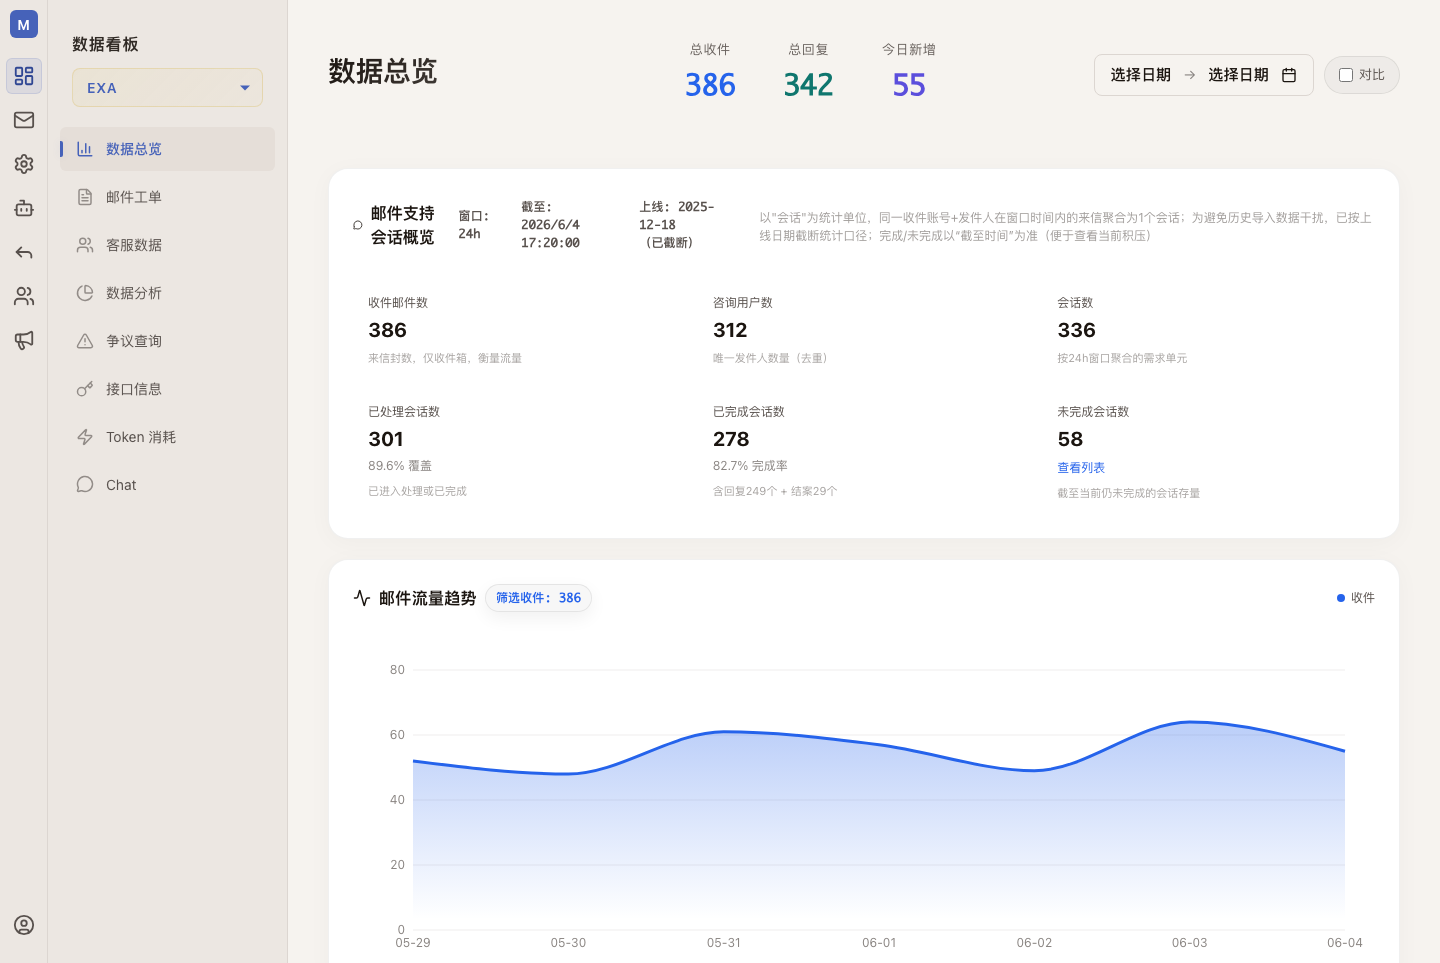Click the 总回复 342 statistic
Image resolution: width=1440 pixels, height=963 pixels.
pos(808,72)
